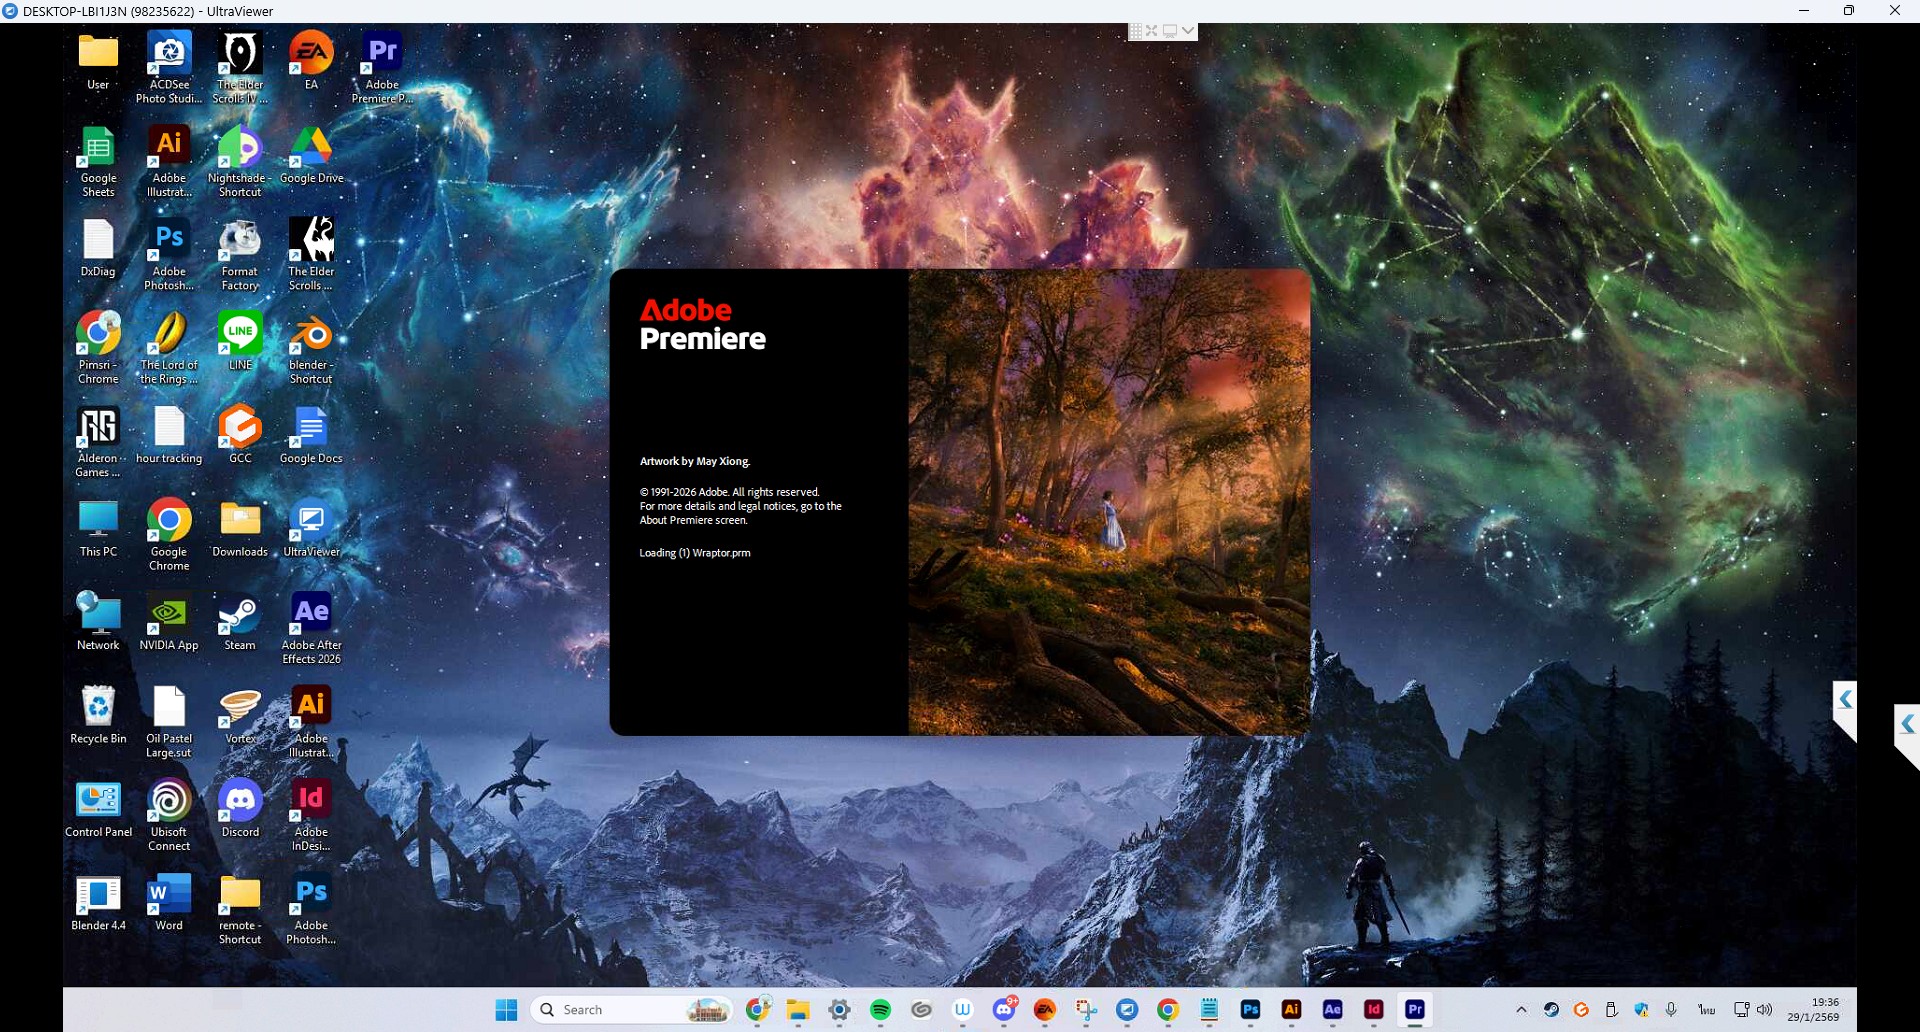Select the This PC desktop icon
The height and width of the screenshot is (1032, 1920).
[x=98, y=529]
